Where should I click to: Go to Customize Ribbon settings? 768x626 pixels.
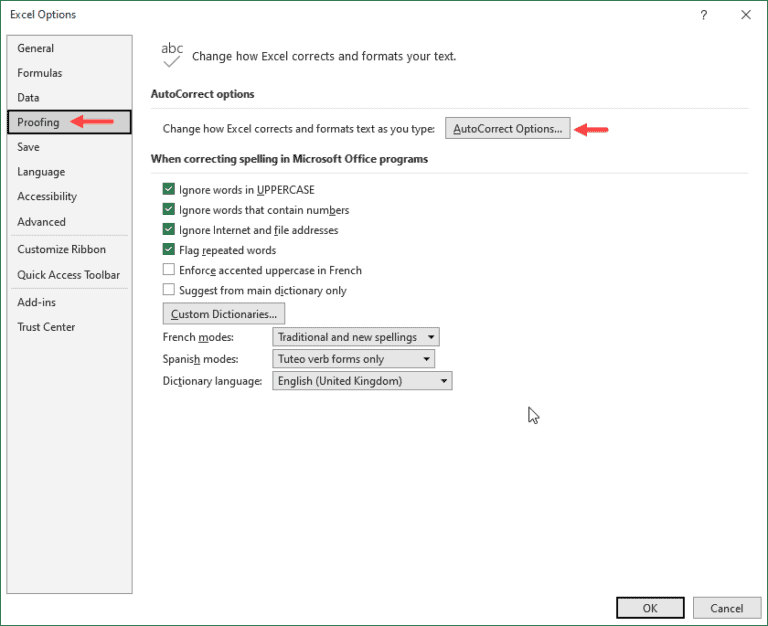(x=61, y=249)
